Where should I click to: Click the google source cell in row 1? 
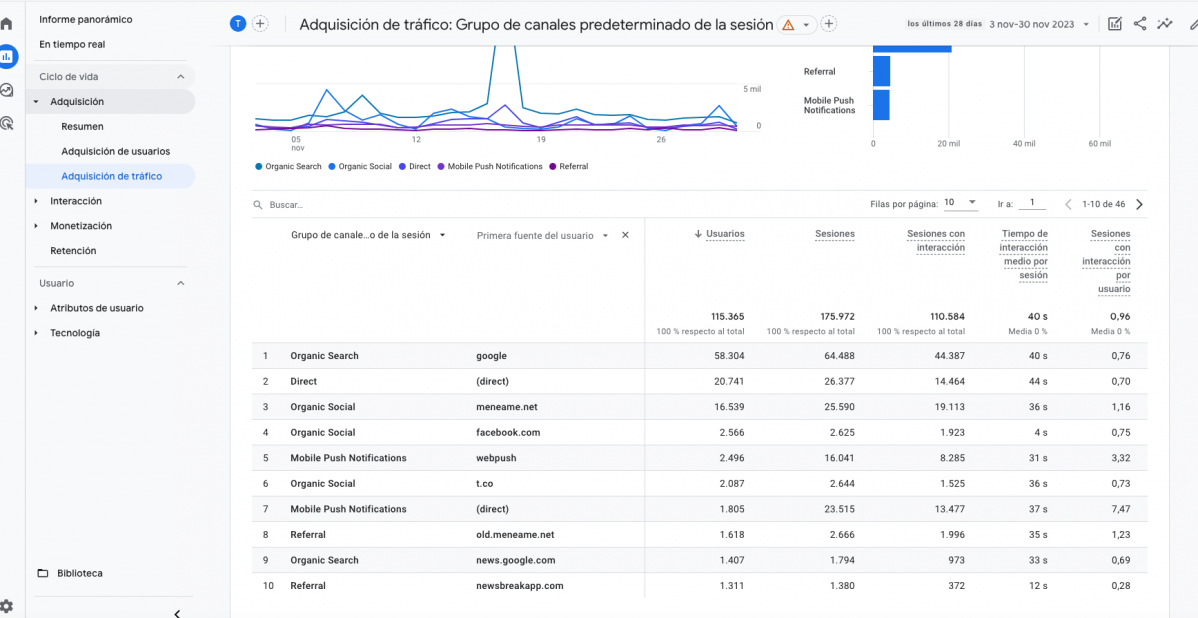[x=491, y=356]
